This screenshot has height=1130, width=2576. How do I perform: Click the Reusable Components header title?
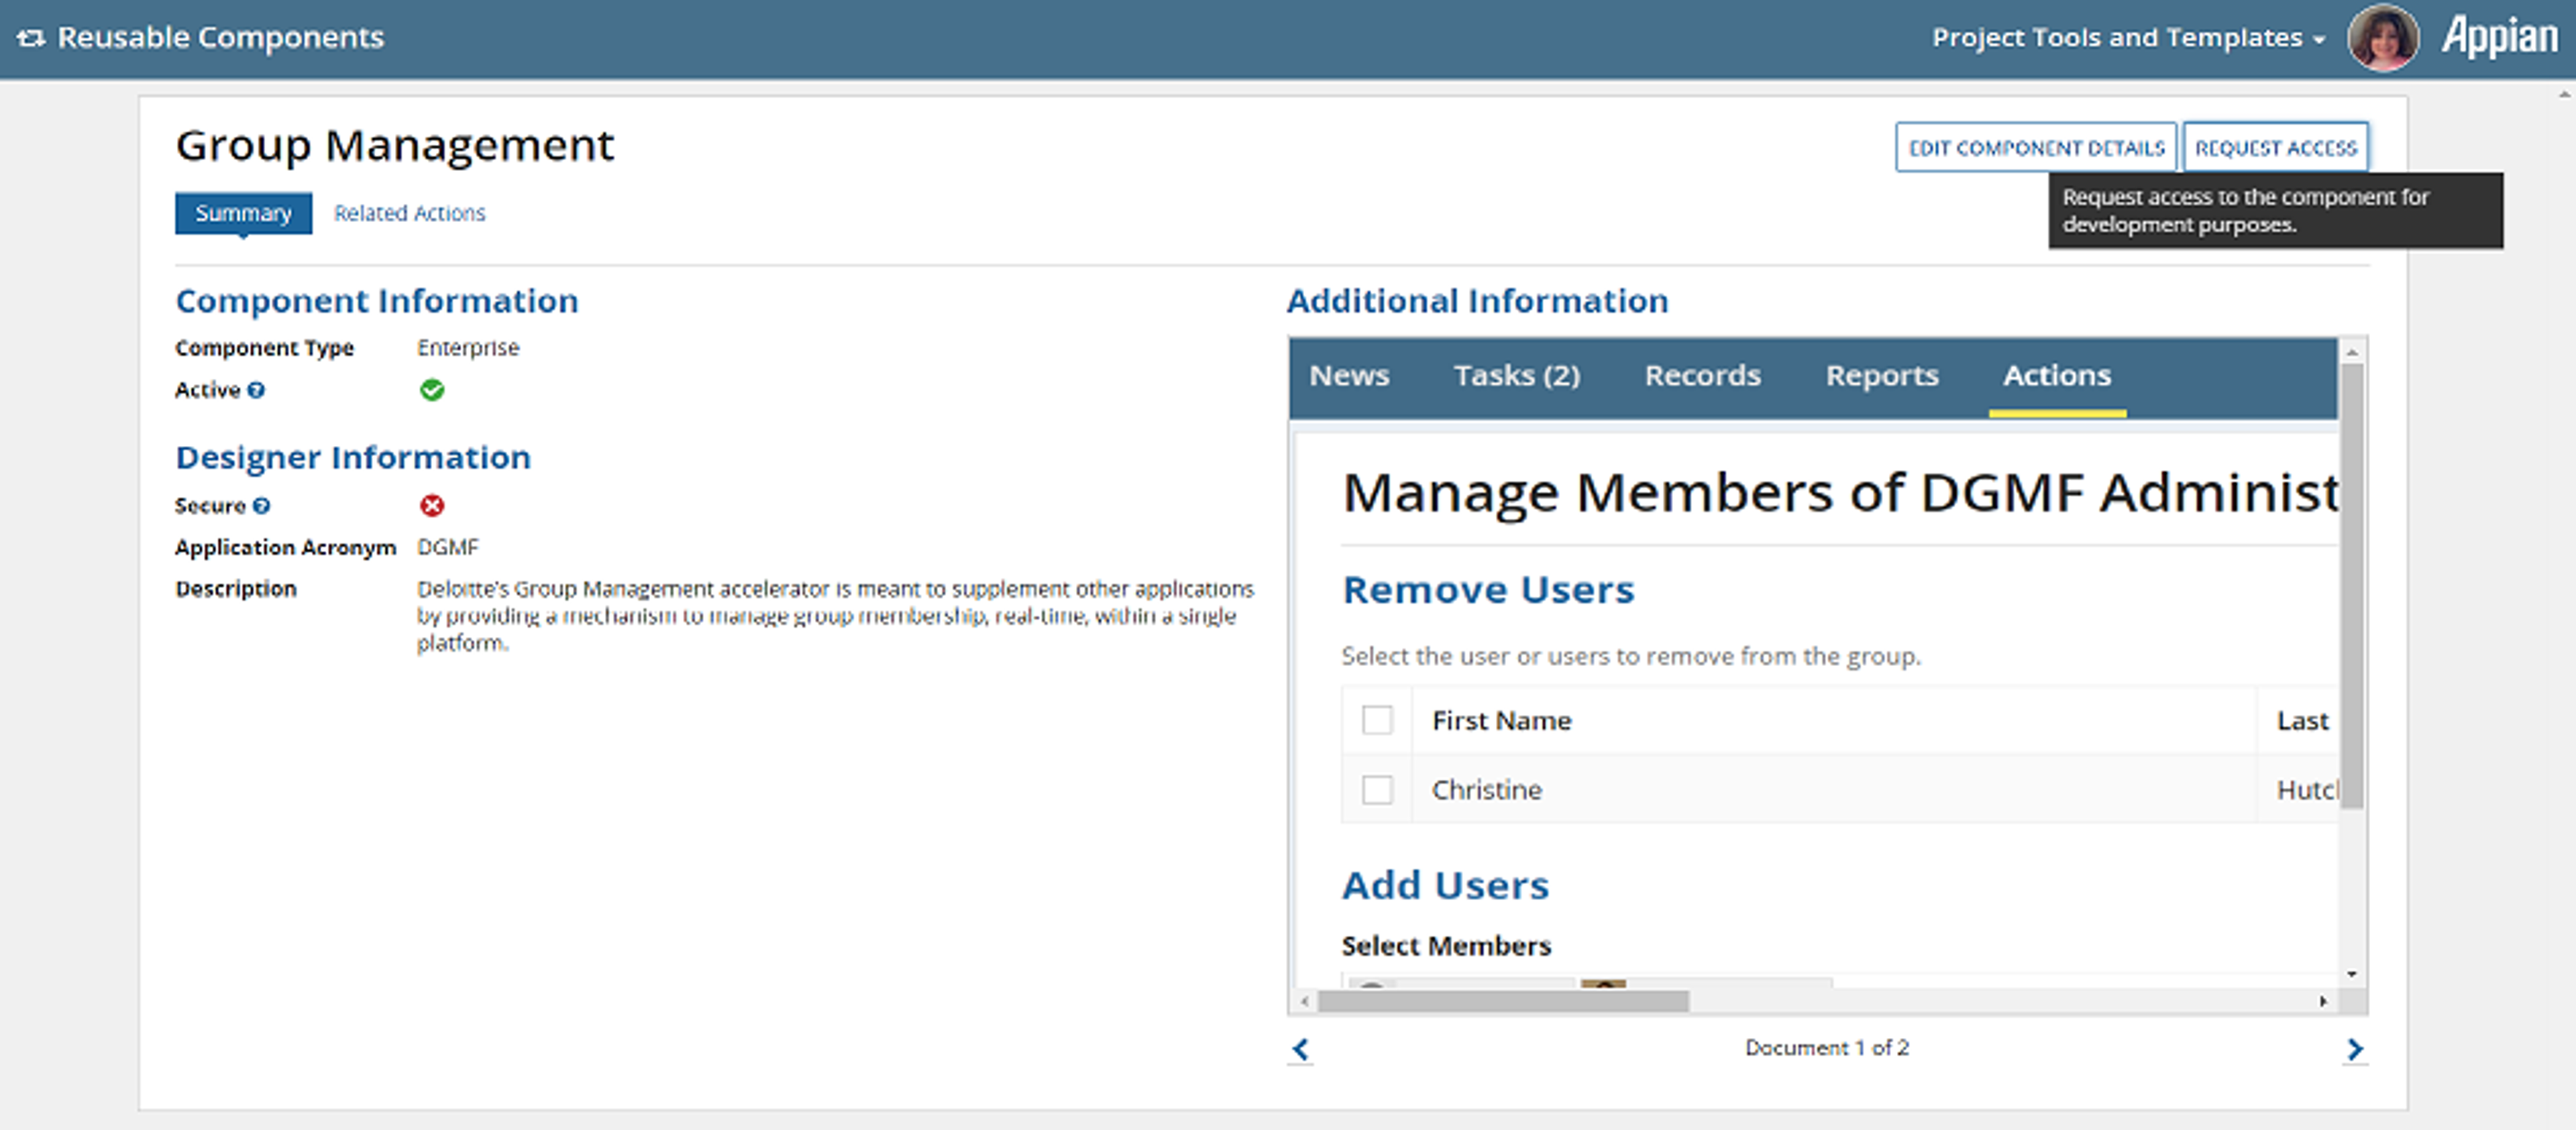220,38
